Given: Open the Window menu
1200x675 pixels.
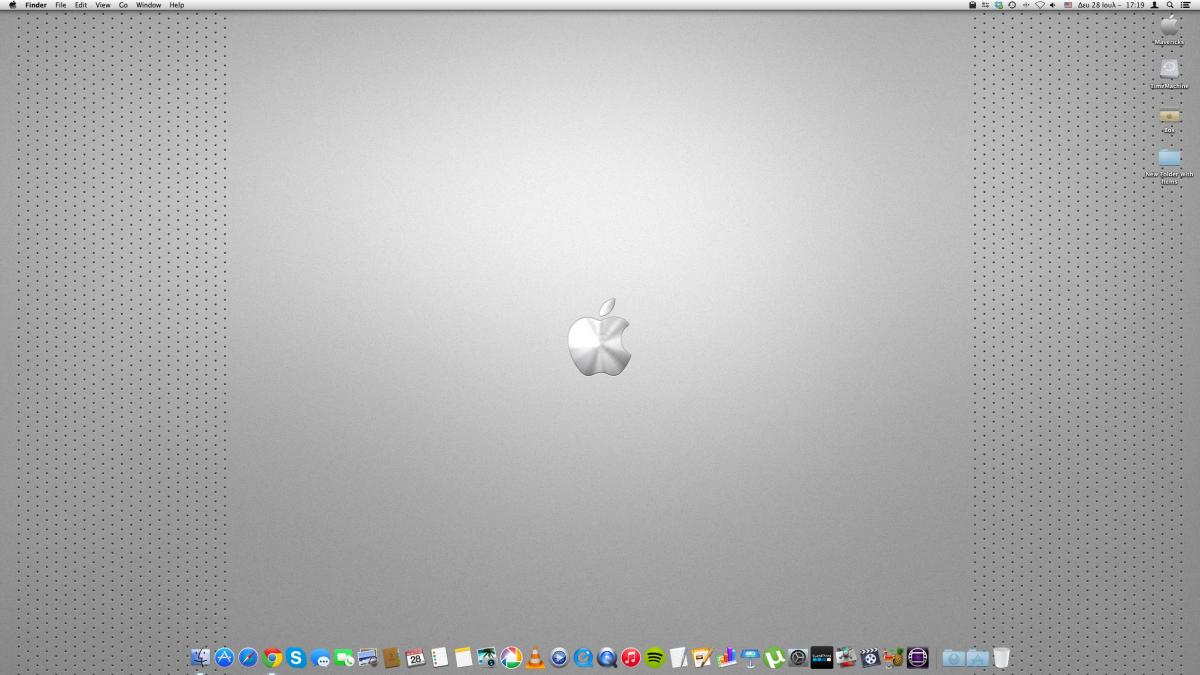Looking at the screenshot, I should pos(148,5).
